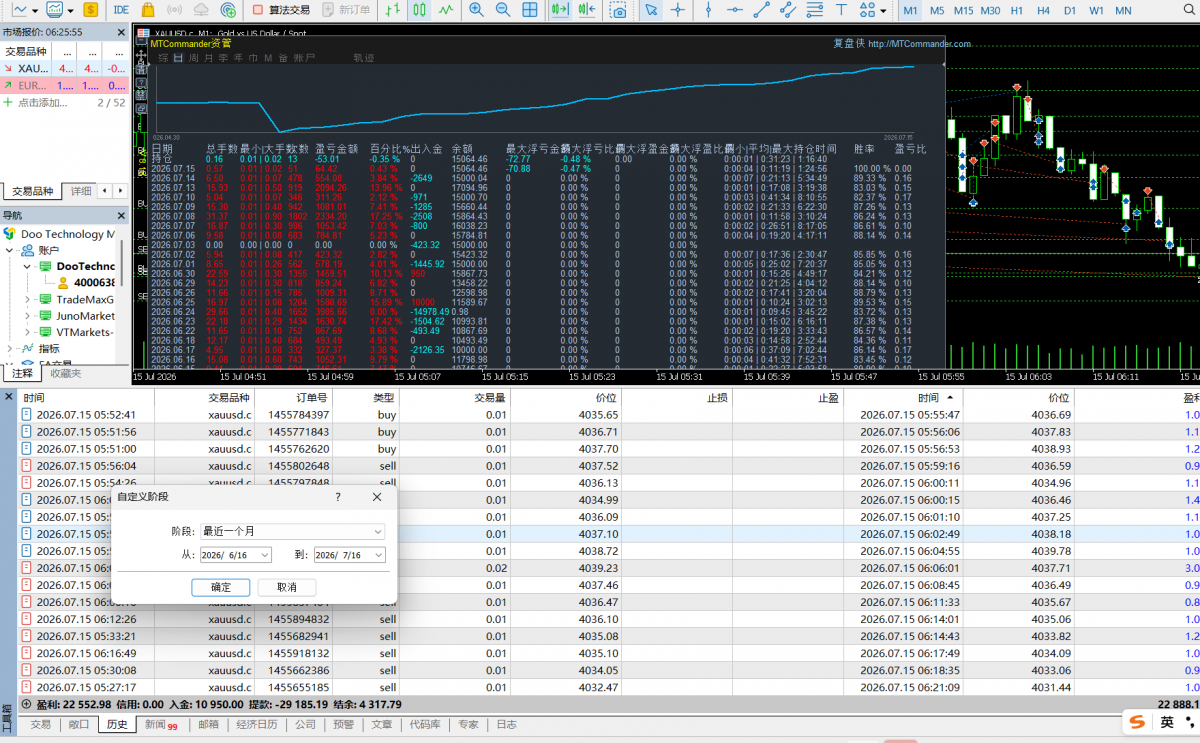
Task: Open the 经济日历 calendar tab
Action: coord(256,725)
